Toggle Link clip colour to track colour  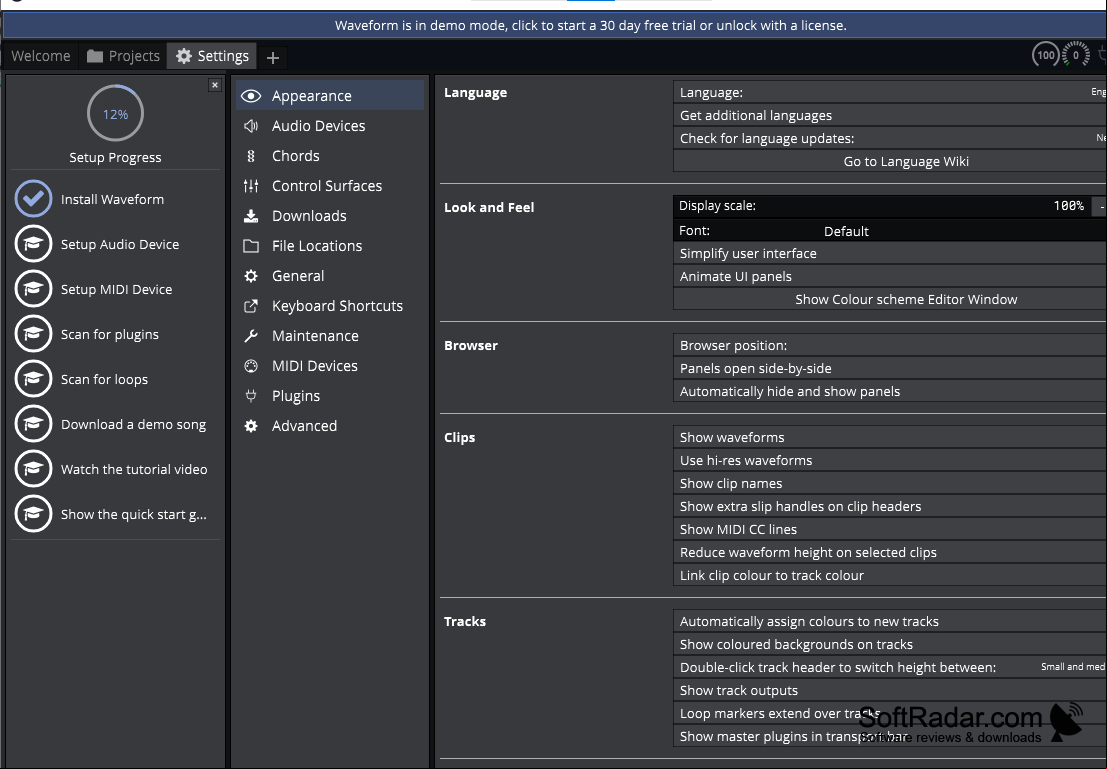890,576
